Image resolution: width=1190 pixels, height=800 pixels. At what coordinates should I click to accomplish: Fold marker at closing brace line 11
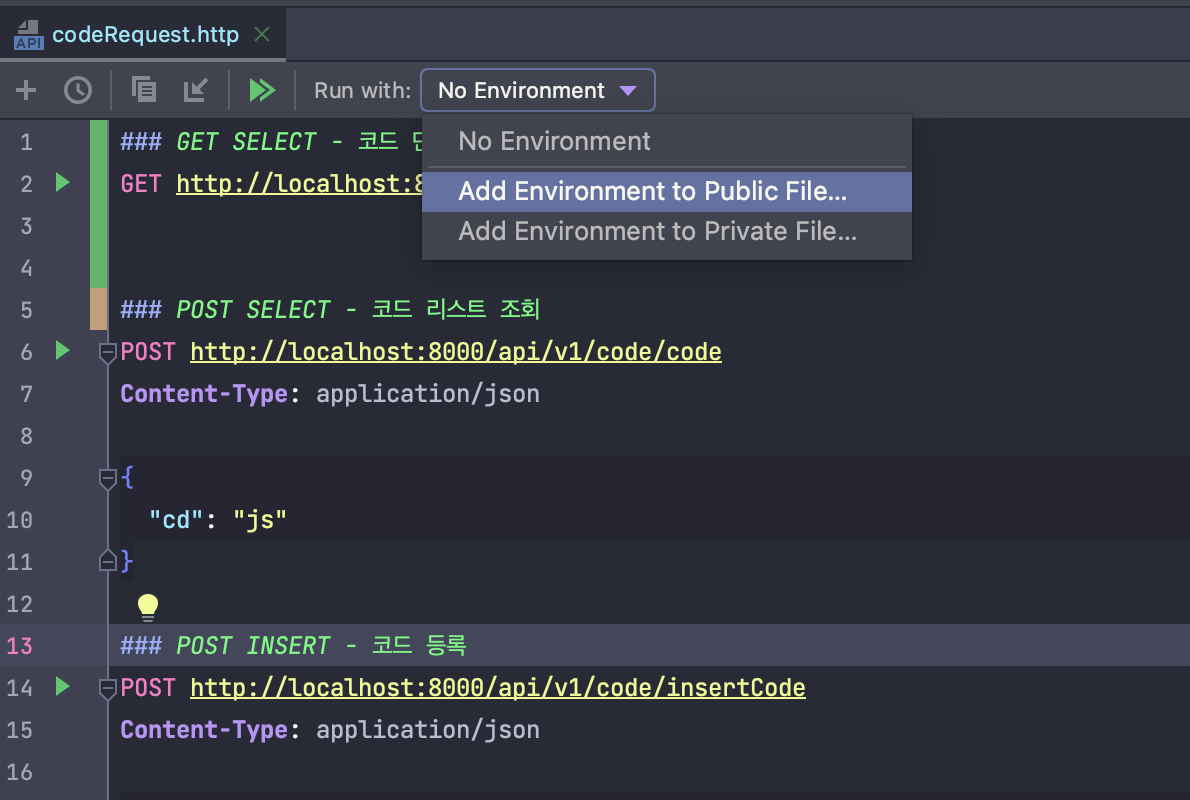[107, 561]
